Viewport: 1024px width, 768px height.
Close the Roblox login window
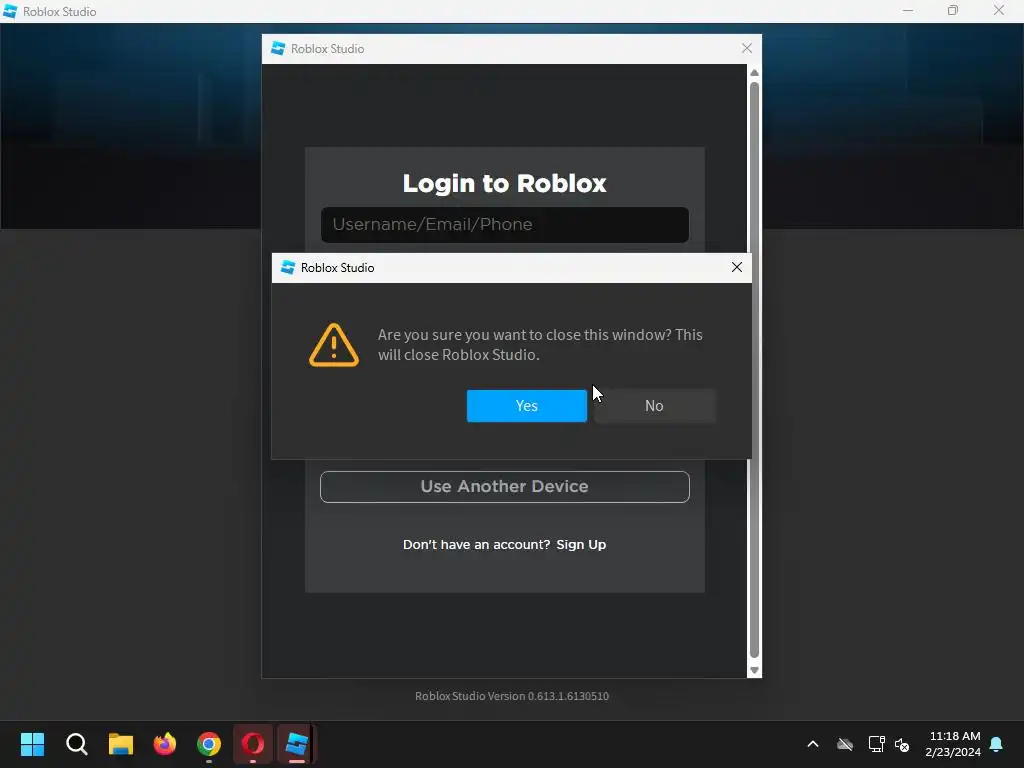point(747,48)
